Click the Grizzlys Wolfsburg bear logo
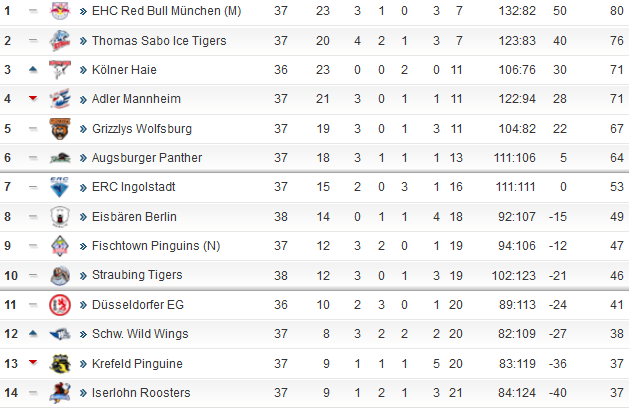Screen dimensions: 629x411 click(60, 129)
